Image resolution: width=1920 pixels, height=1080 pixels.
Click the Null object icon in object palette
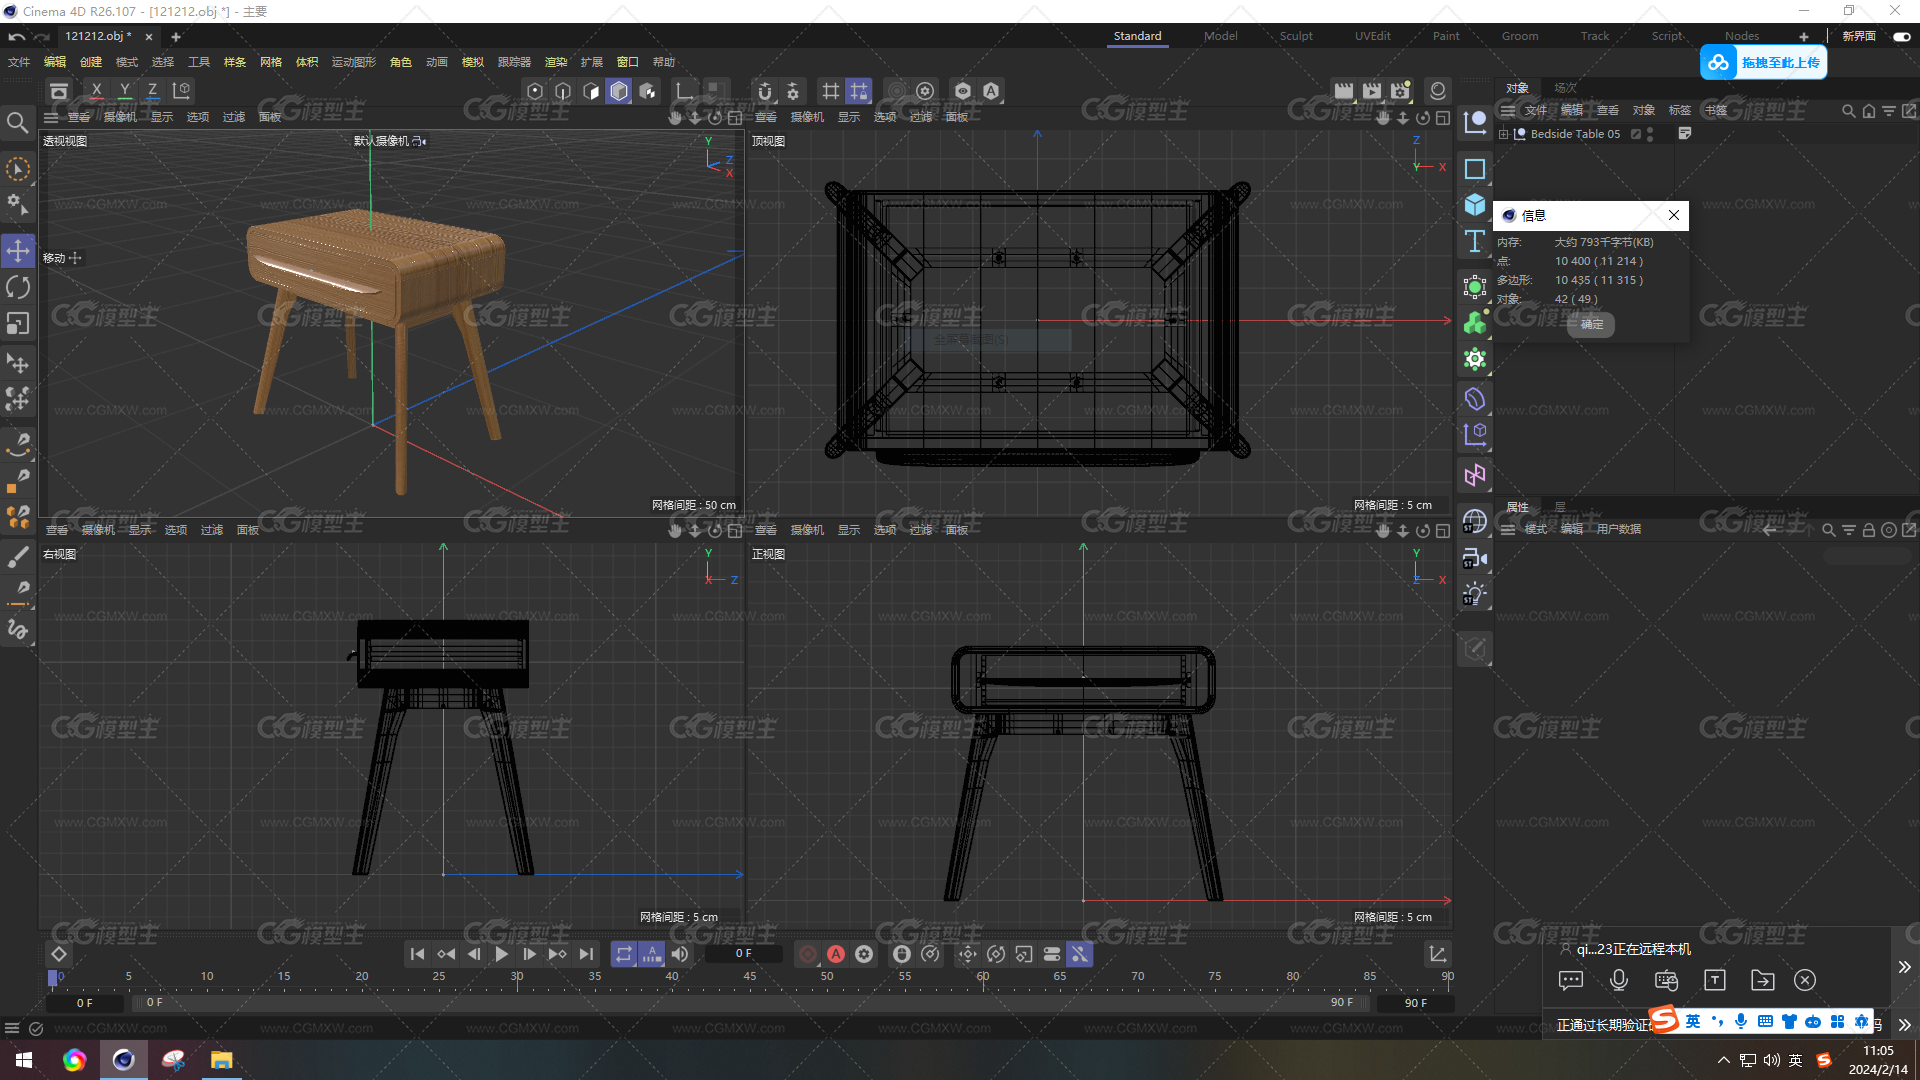1475,122
